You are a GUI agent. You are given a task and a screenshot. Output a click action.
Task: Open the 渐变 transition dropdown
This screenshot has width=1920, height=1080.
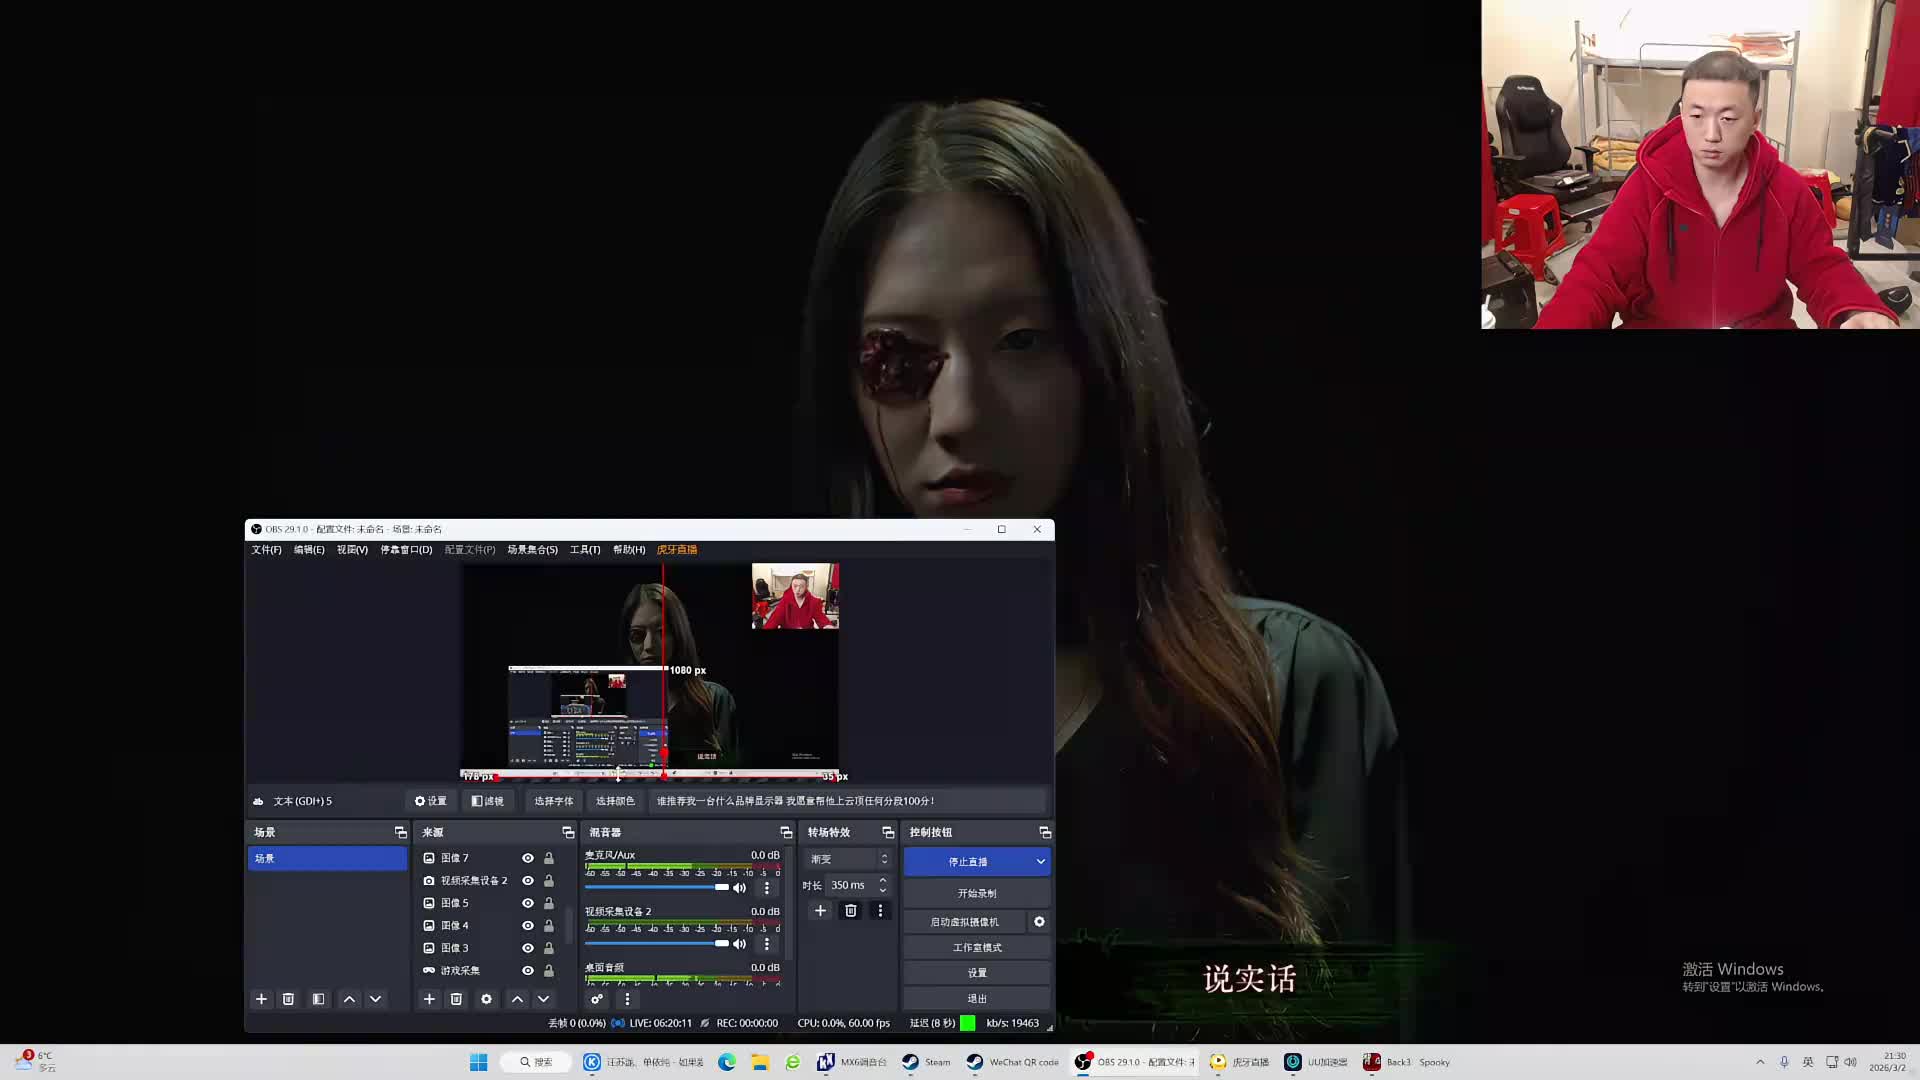848,859
